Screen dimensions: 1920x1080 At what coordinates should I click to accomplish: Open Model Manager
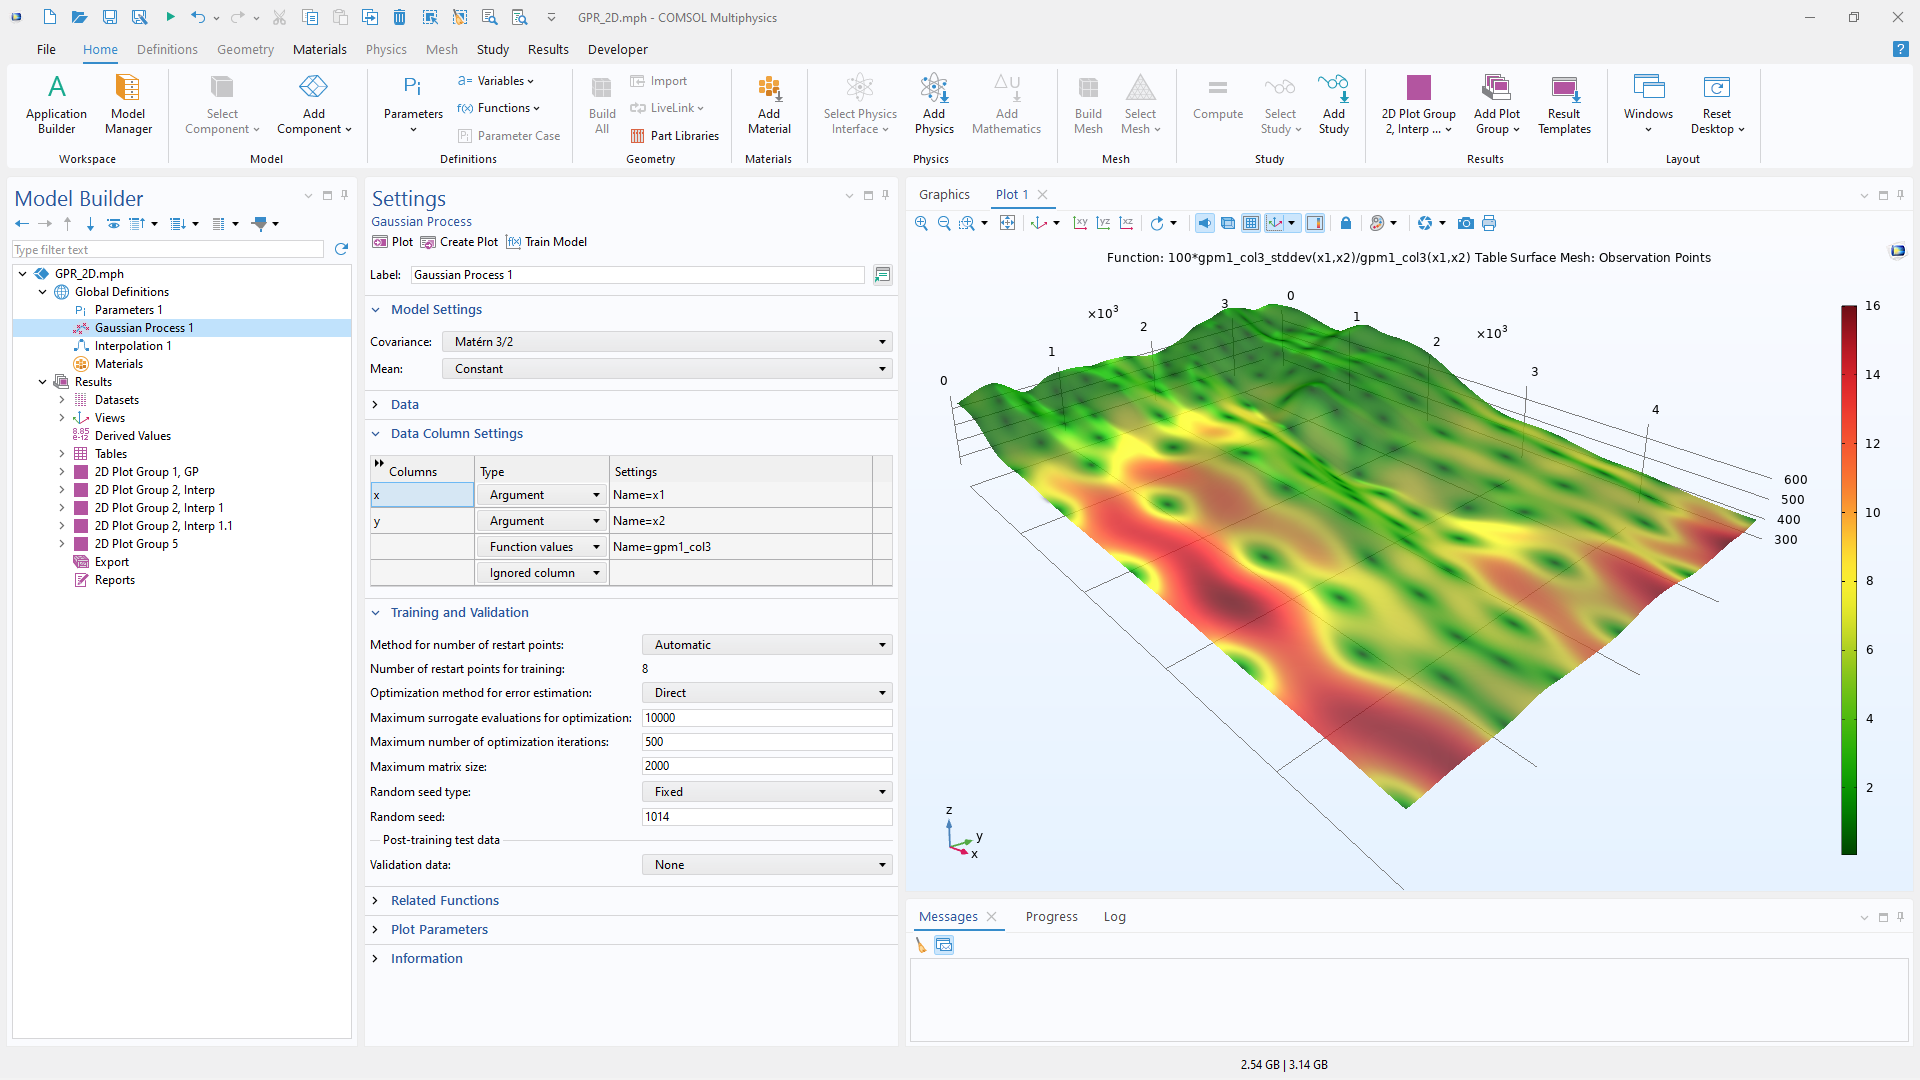pyautogui.click(x=128, y=104)
